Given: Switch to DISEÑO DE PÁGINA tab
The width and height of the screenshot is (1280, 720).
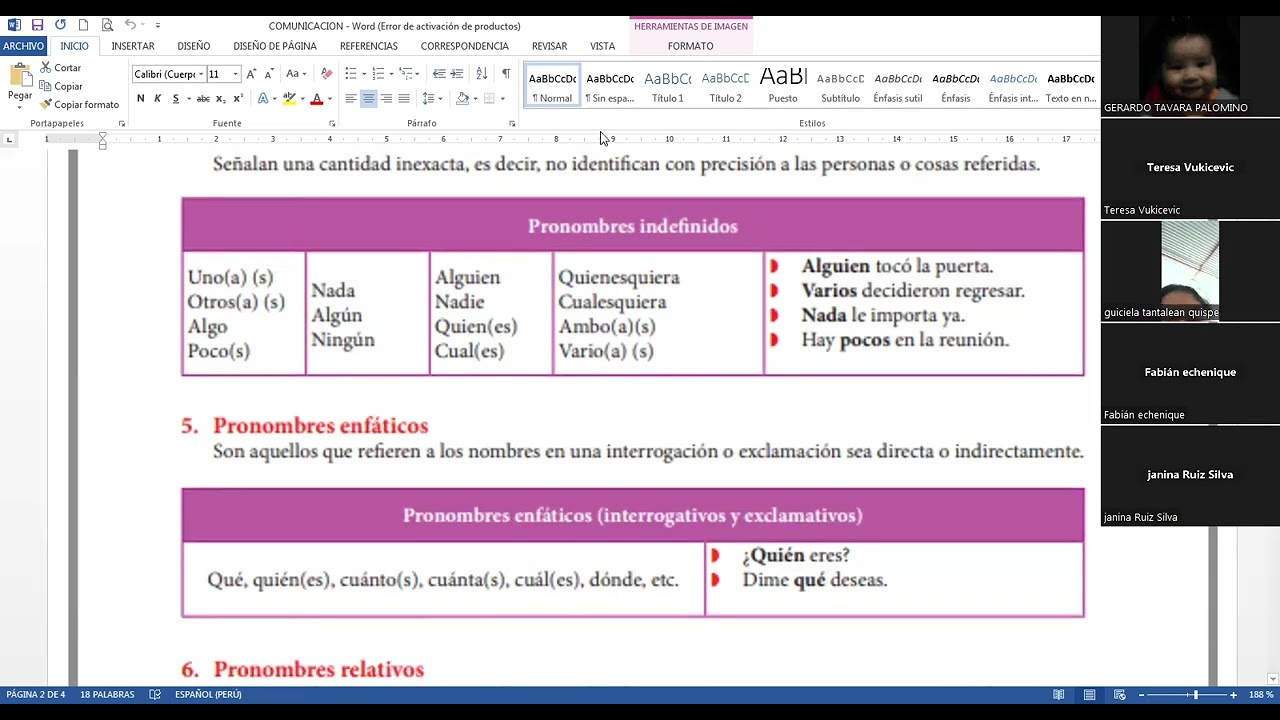Looking at the screenshot, I should (x=275, y=46).
